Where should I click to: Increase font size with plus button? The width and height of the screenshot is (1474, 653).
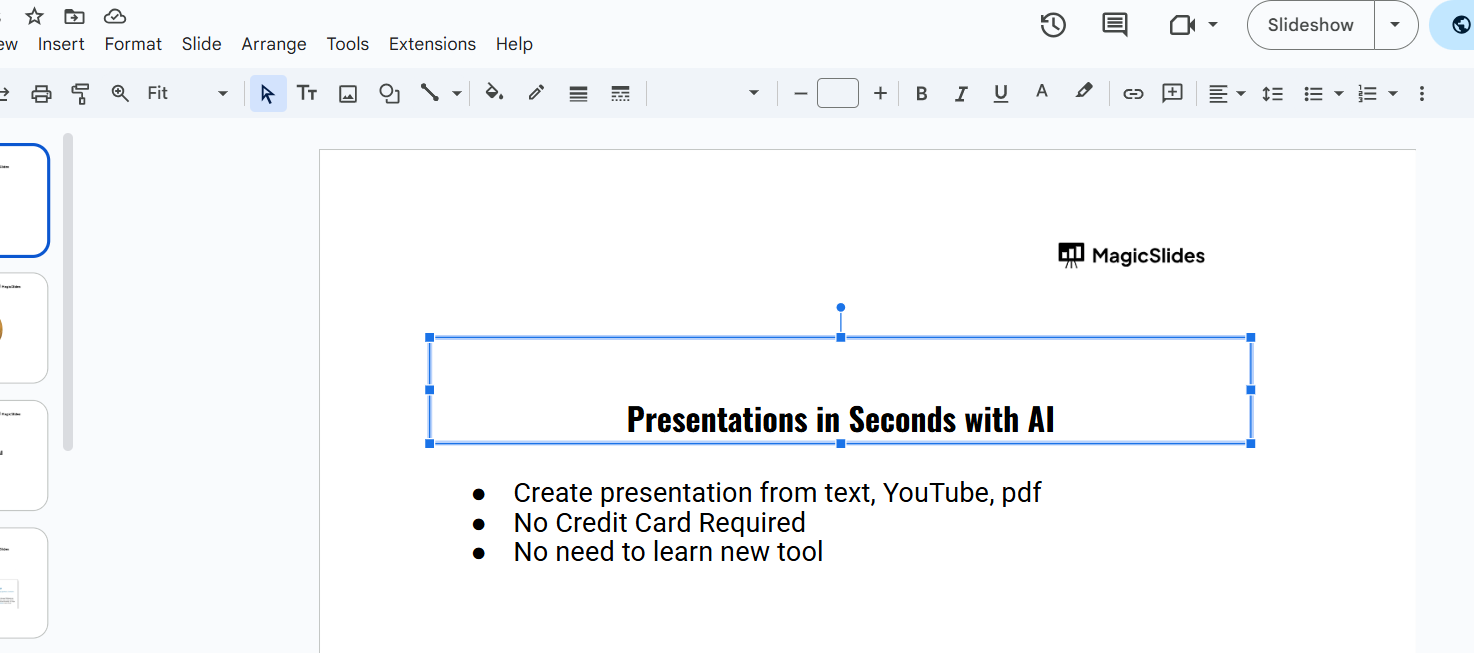880,94
